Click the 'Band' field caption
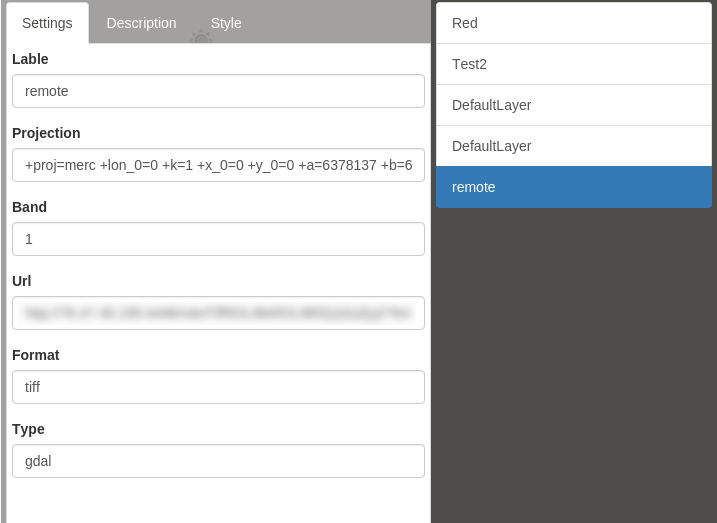 click(x=29, y=207)
